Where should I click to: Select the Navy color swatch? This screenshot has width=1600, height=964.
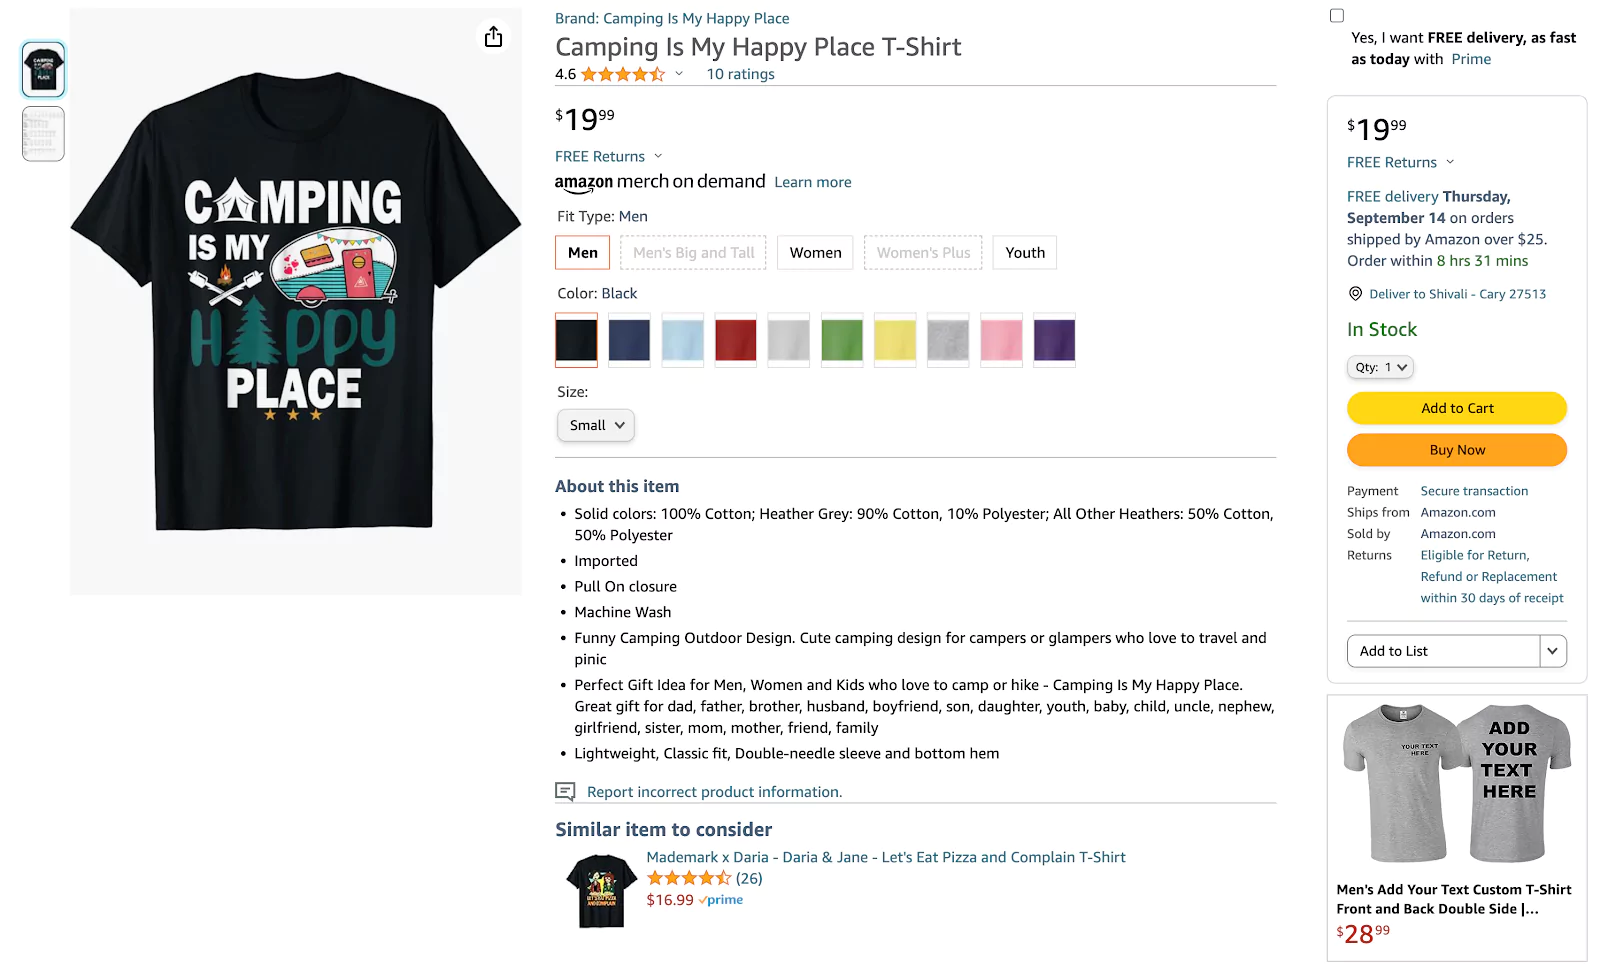tap(629, 340)
